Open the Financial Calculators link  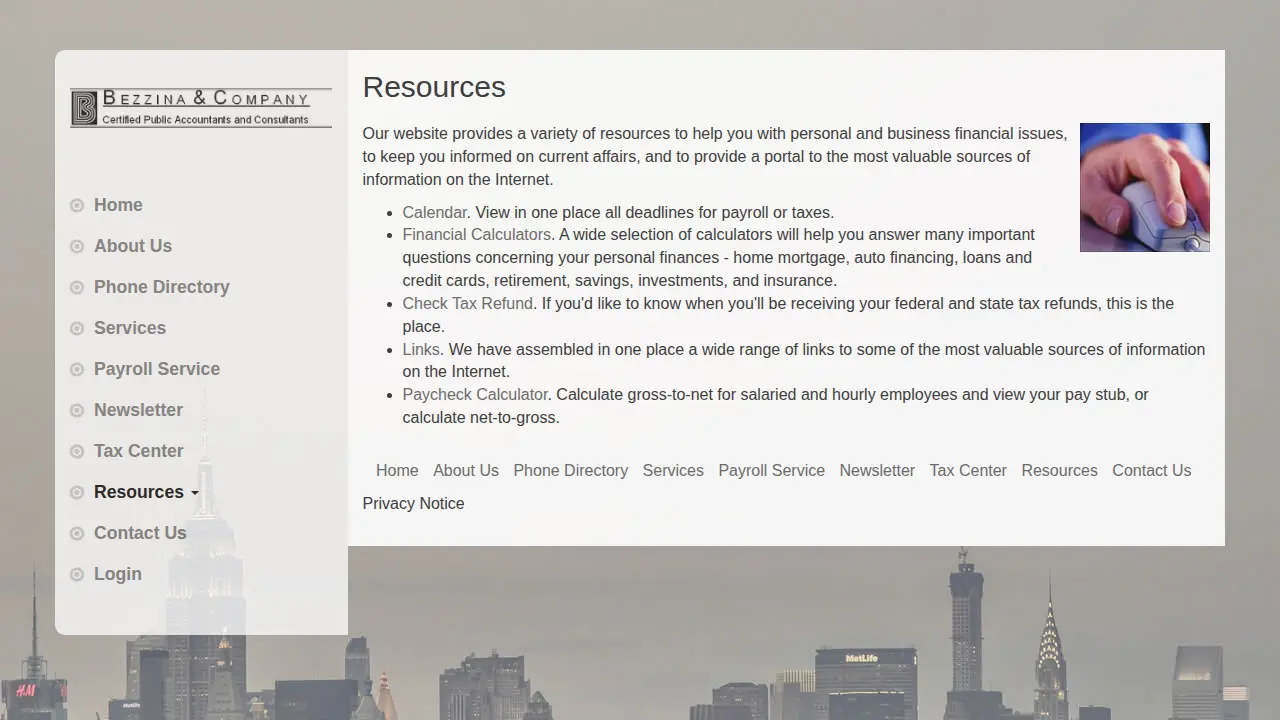coord(477,234)
